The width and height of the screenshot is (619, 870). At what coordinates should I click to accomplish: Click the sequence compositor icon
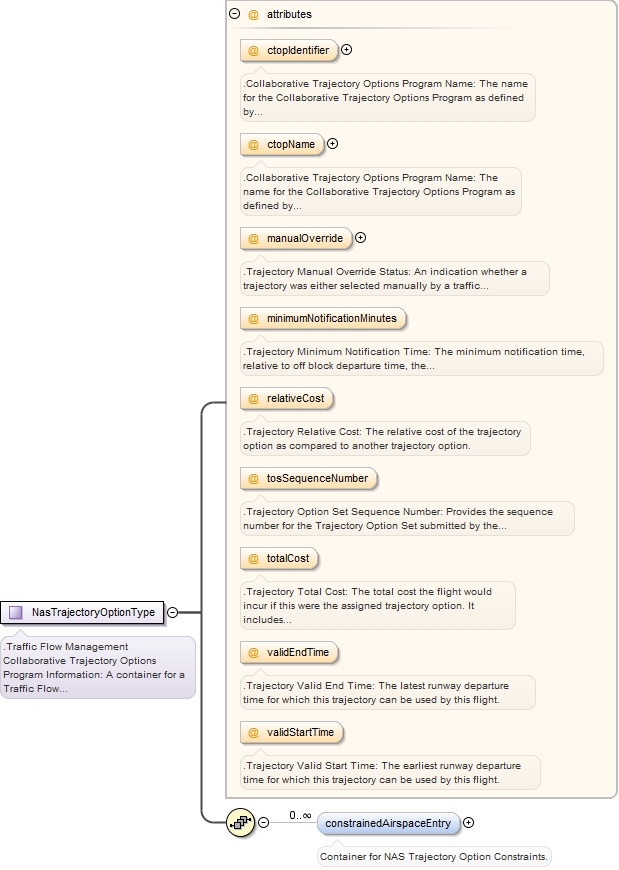pos(240,823)
